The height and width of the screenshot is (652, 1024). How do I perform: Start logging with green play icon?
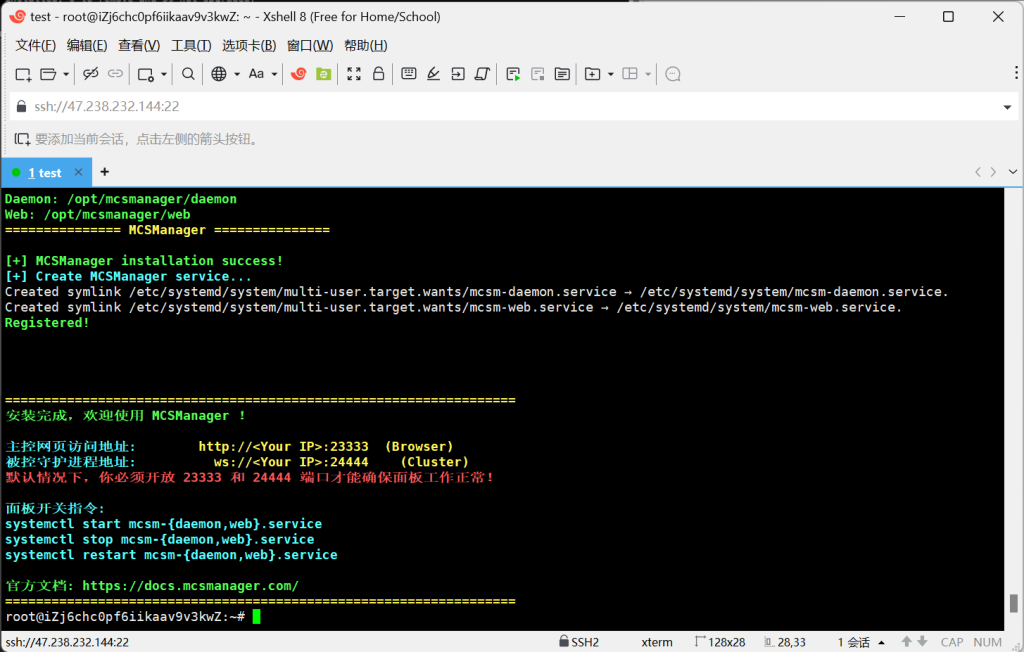coord(513,74)
